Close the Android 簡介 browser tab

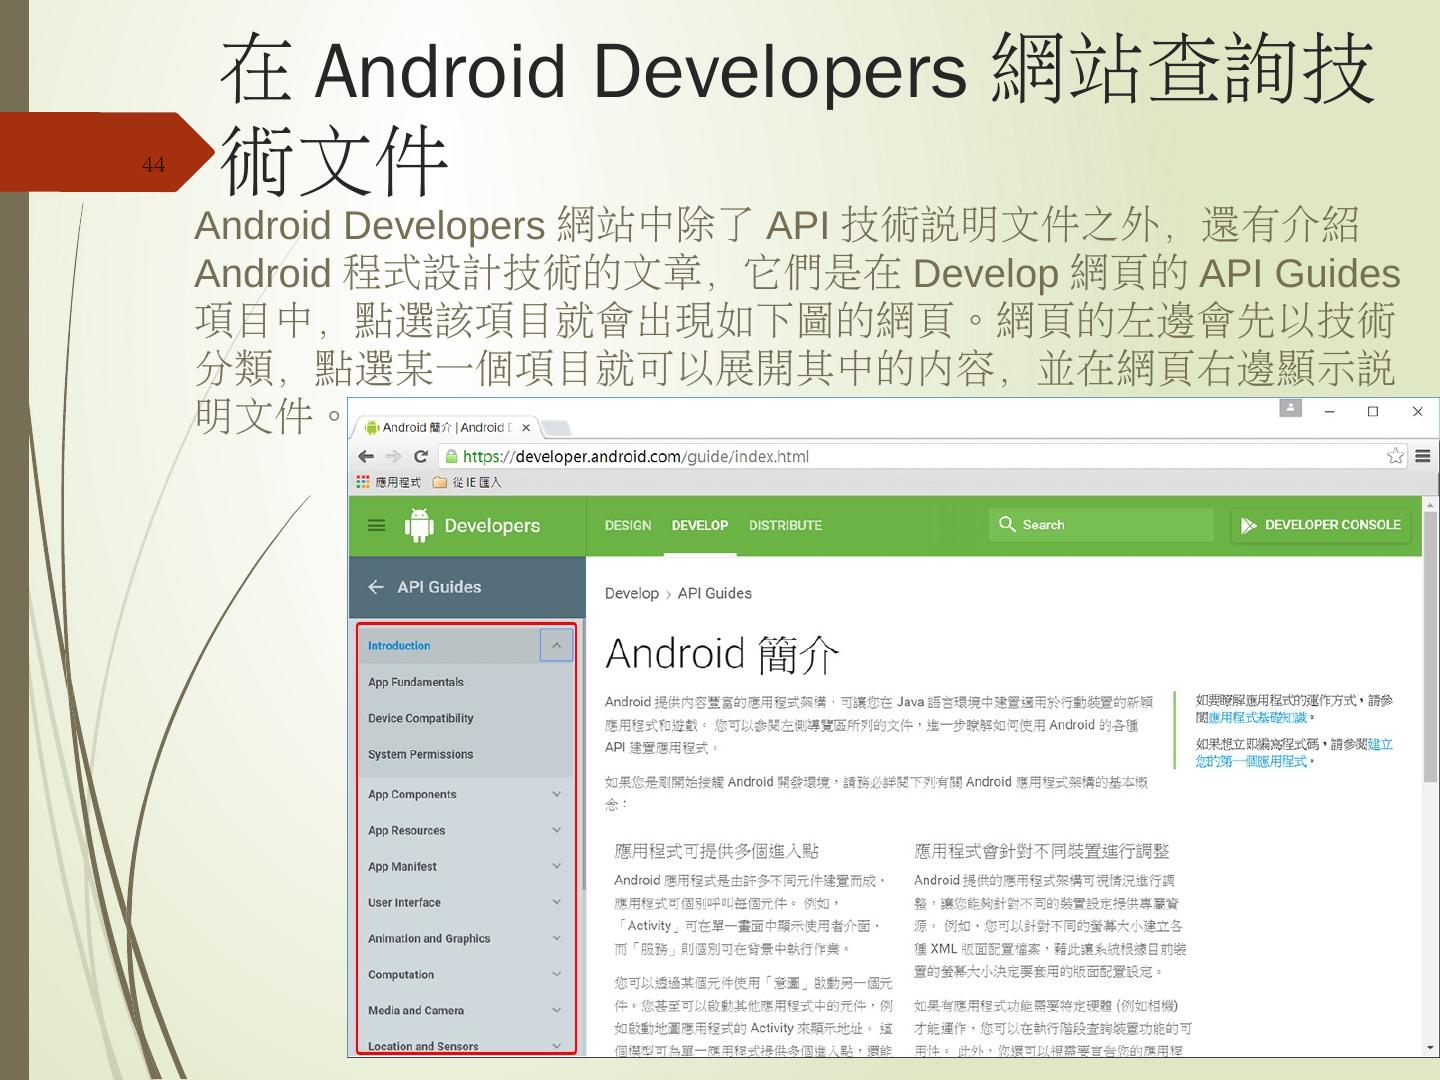pos(526,428)
